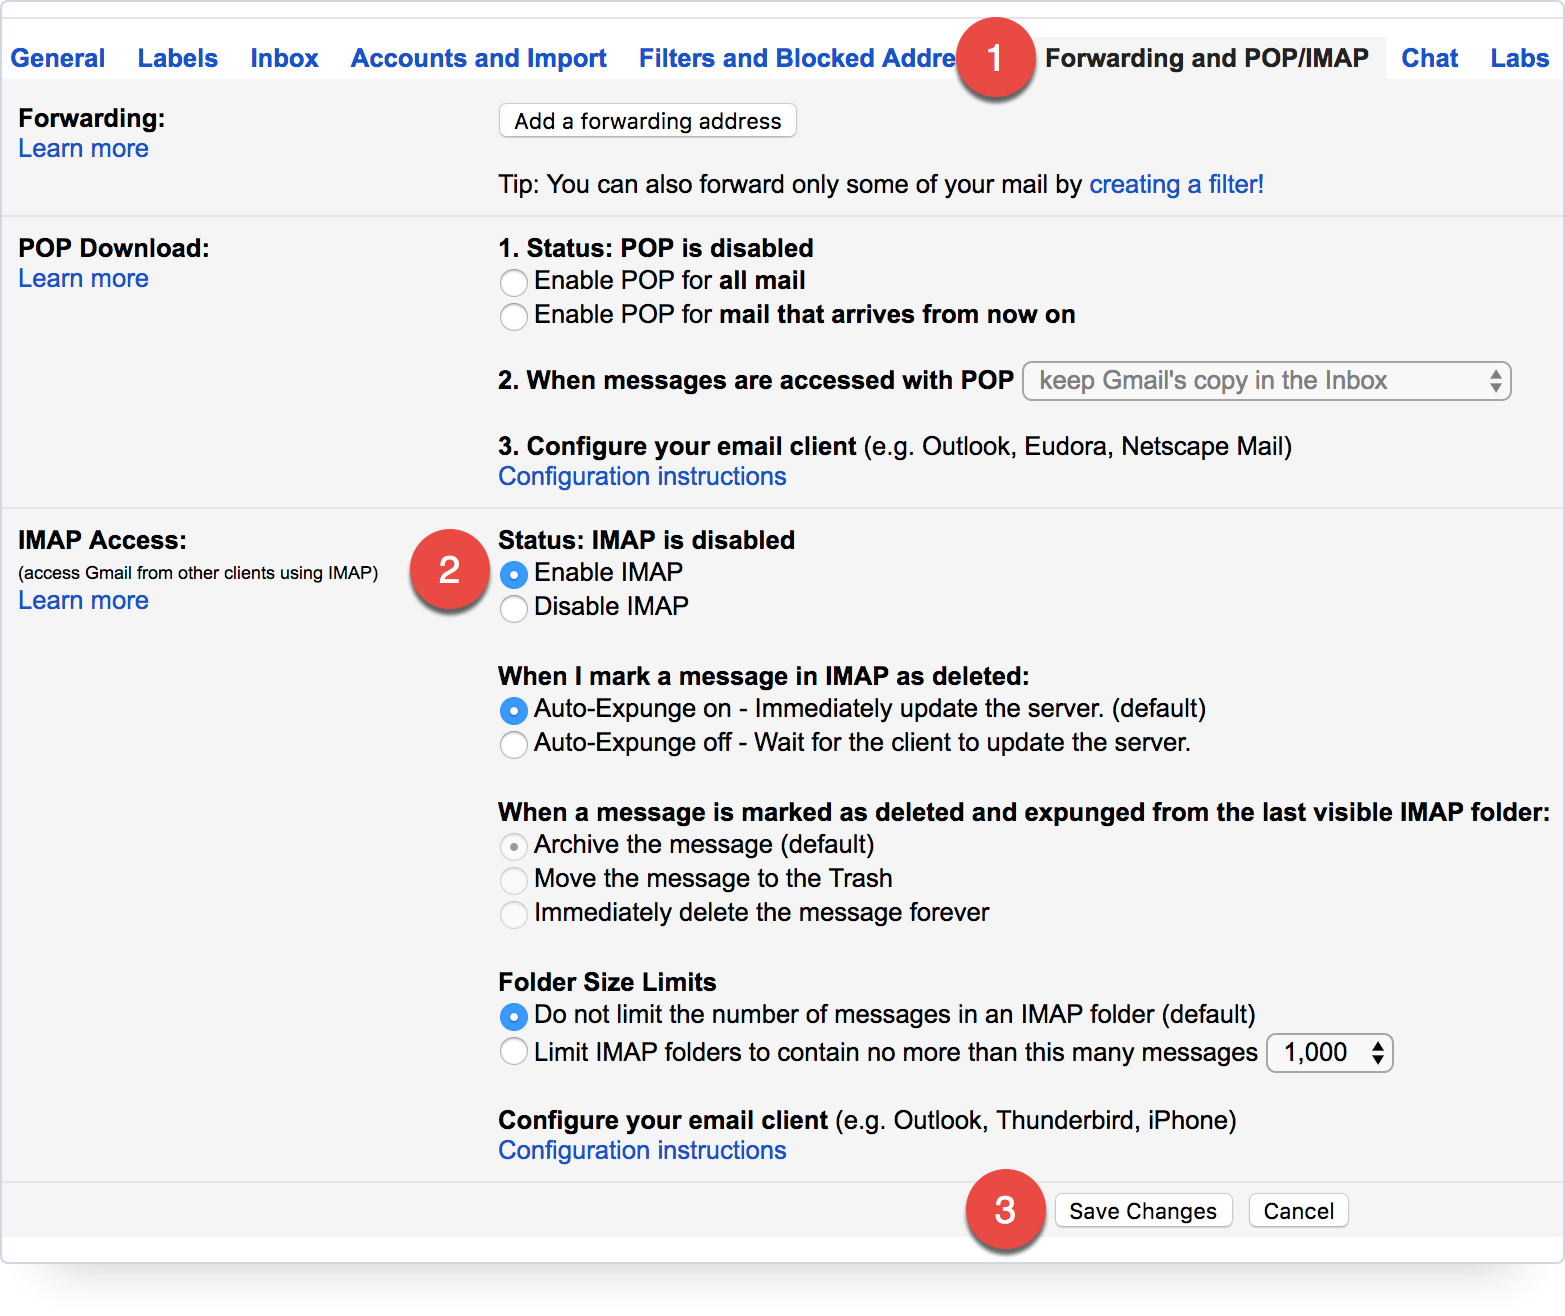Select the Disable IMAP option
Image resolution: width=1565 pixels, height=1316 pixels.
[x=513, y=608]
